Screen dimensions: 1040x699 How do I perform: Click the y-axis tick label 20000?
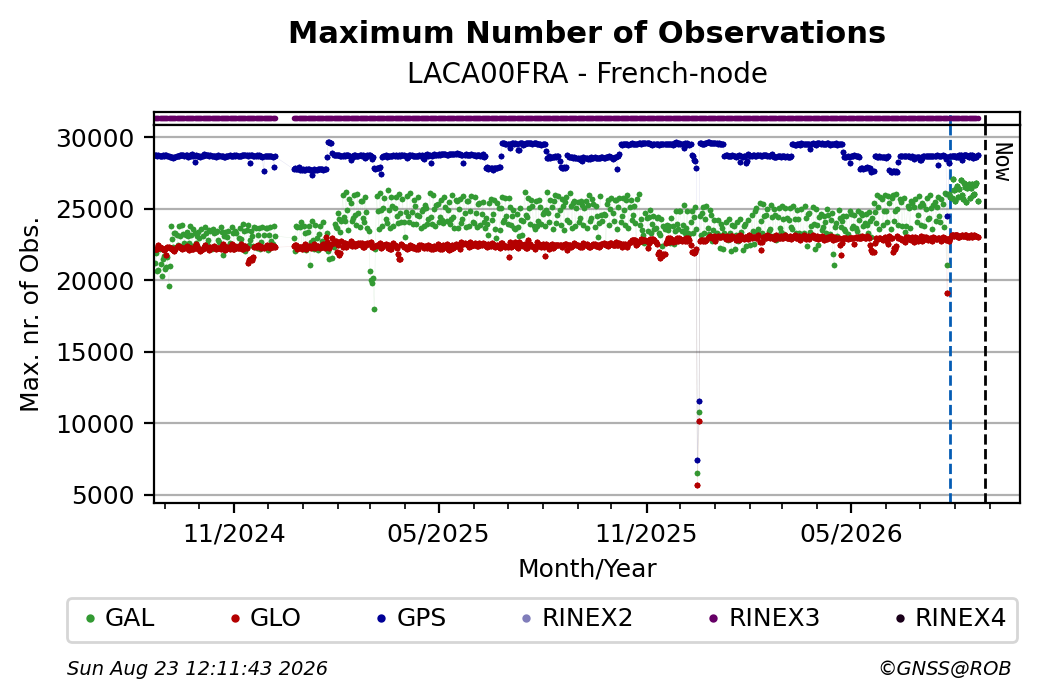[96, 281]
